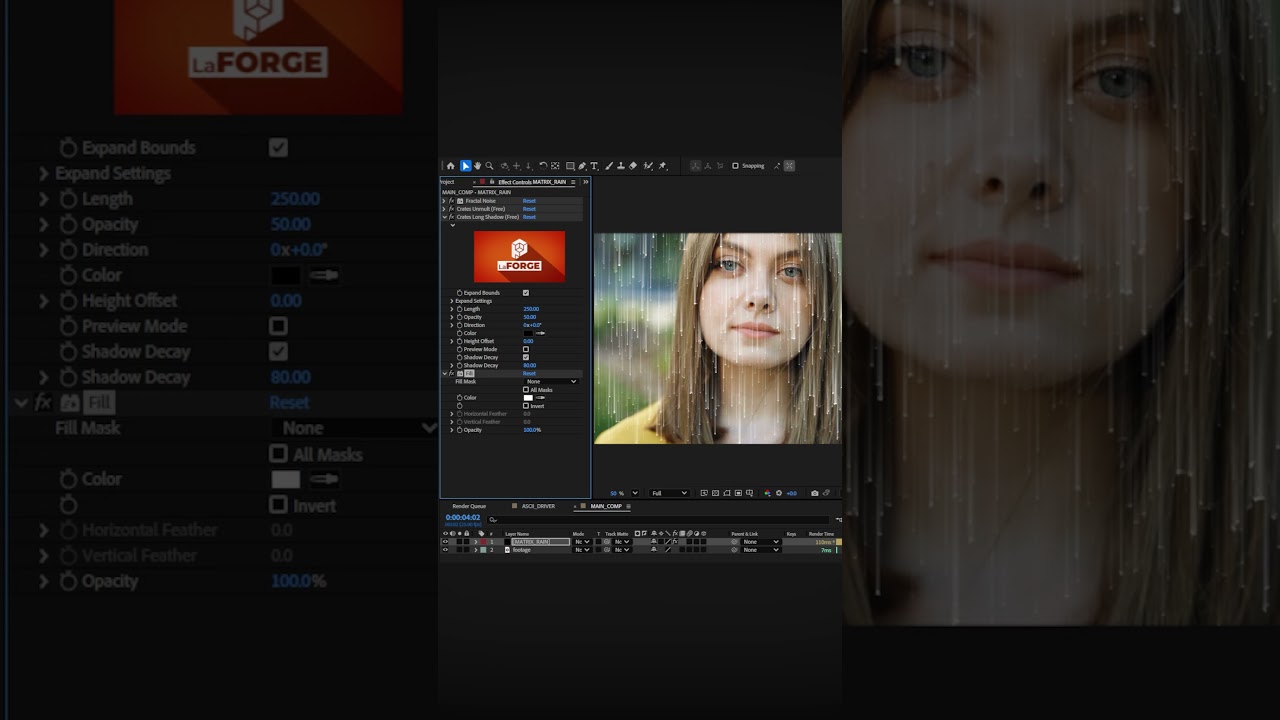Open the Effect Controls panel menu icon

pos(573,182)
